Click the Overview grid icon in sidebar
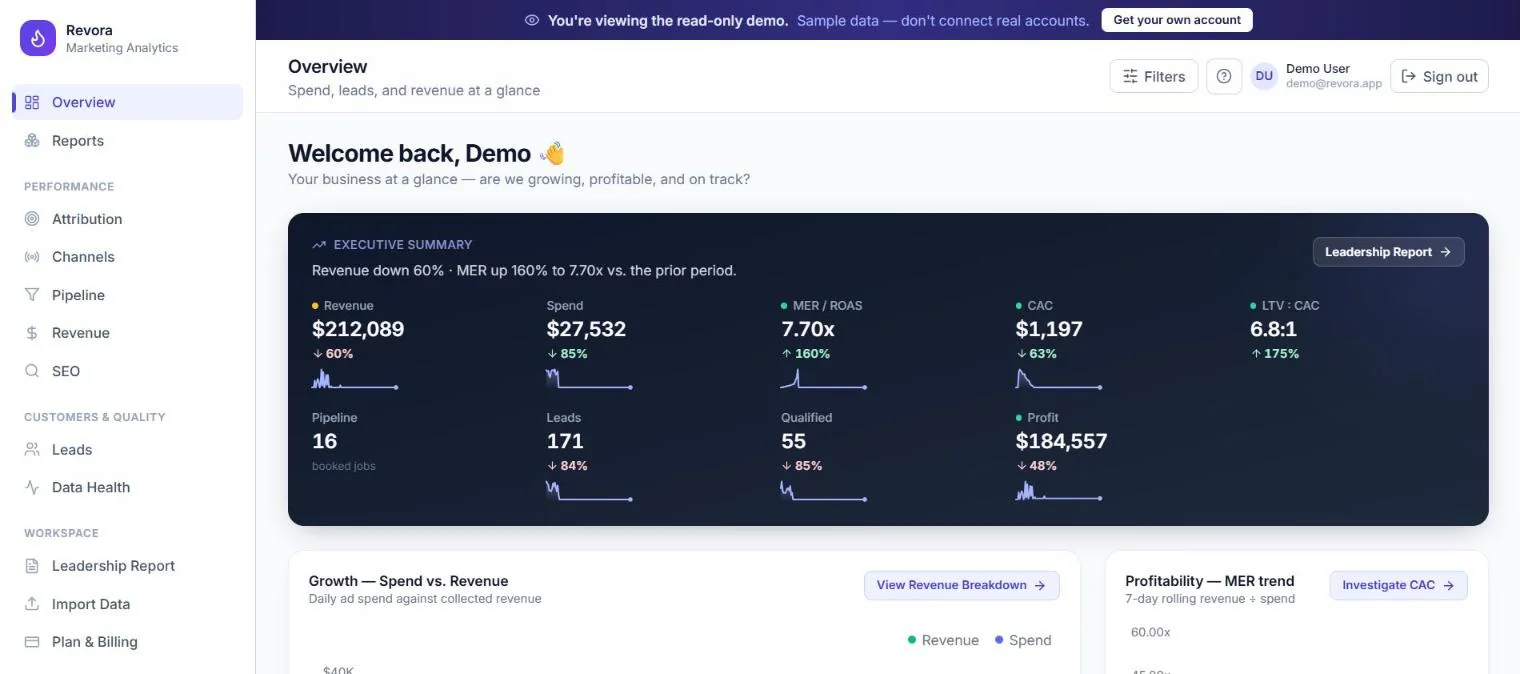The width and height of the screenshot is (1520, 674). point(32,102)
